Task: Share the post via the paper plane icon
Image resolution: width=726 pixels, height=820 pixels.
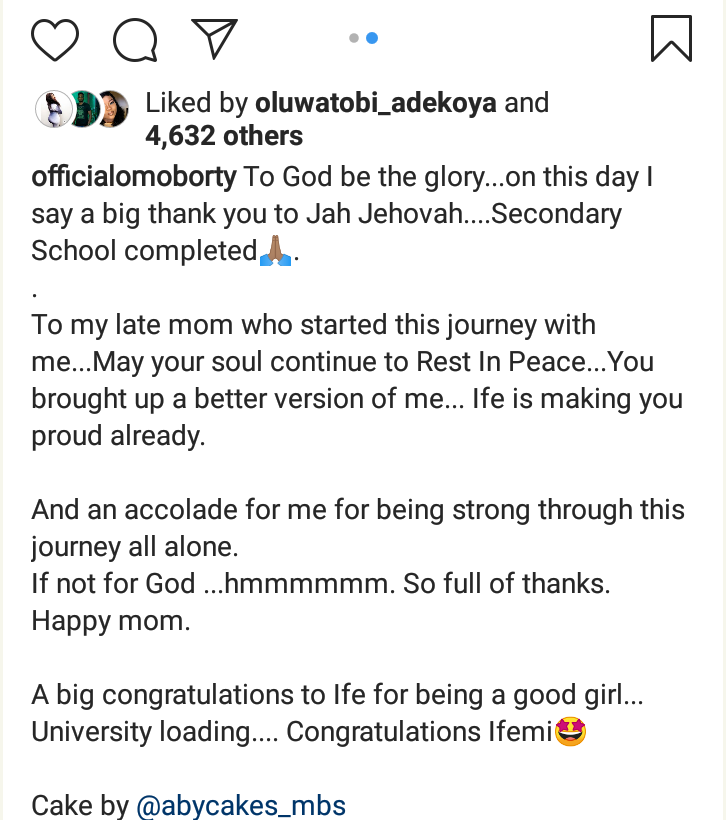Action: point(213,39)
